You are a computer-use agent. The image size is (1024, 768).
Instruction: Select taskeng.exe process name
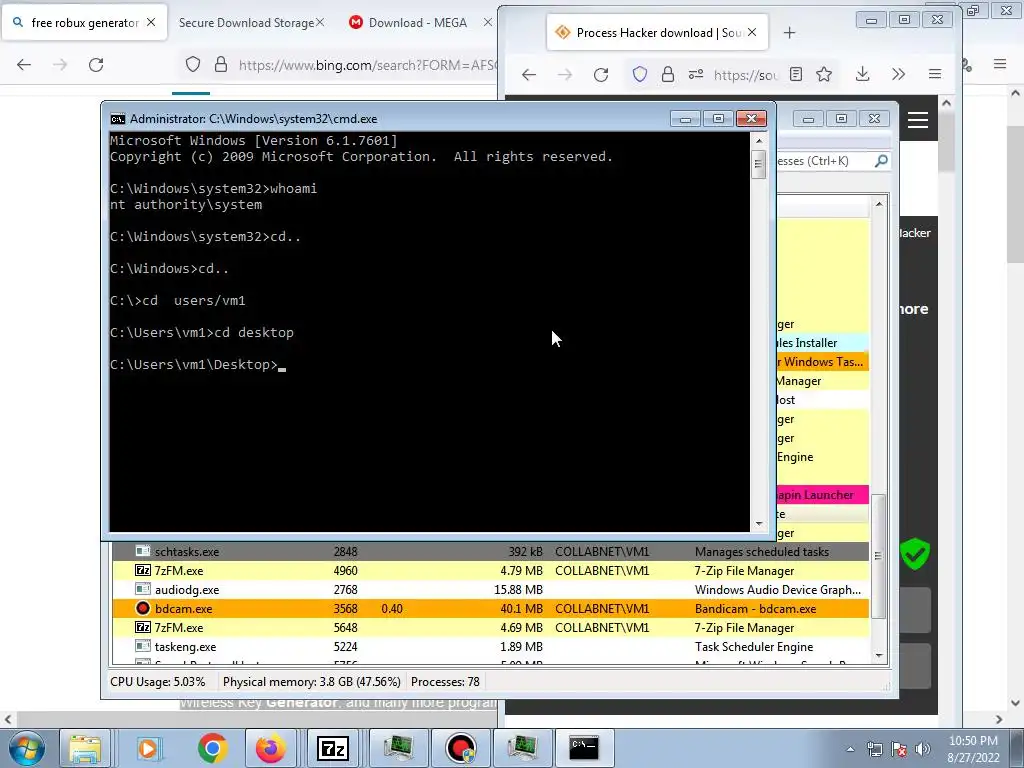[185, 647]
